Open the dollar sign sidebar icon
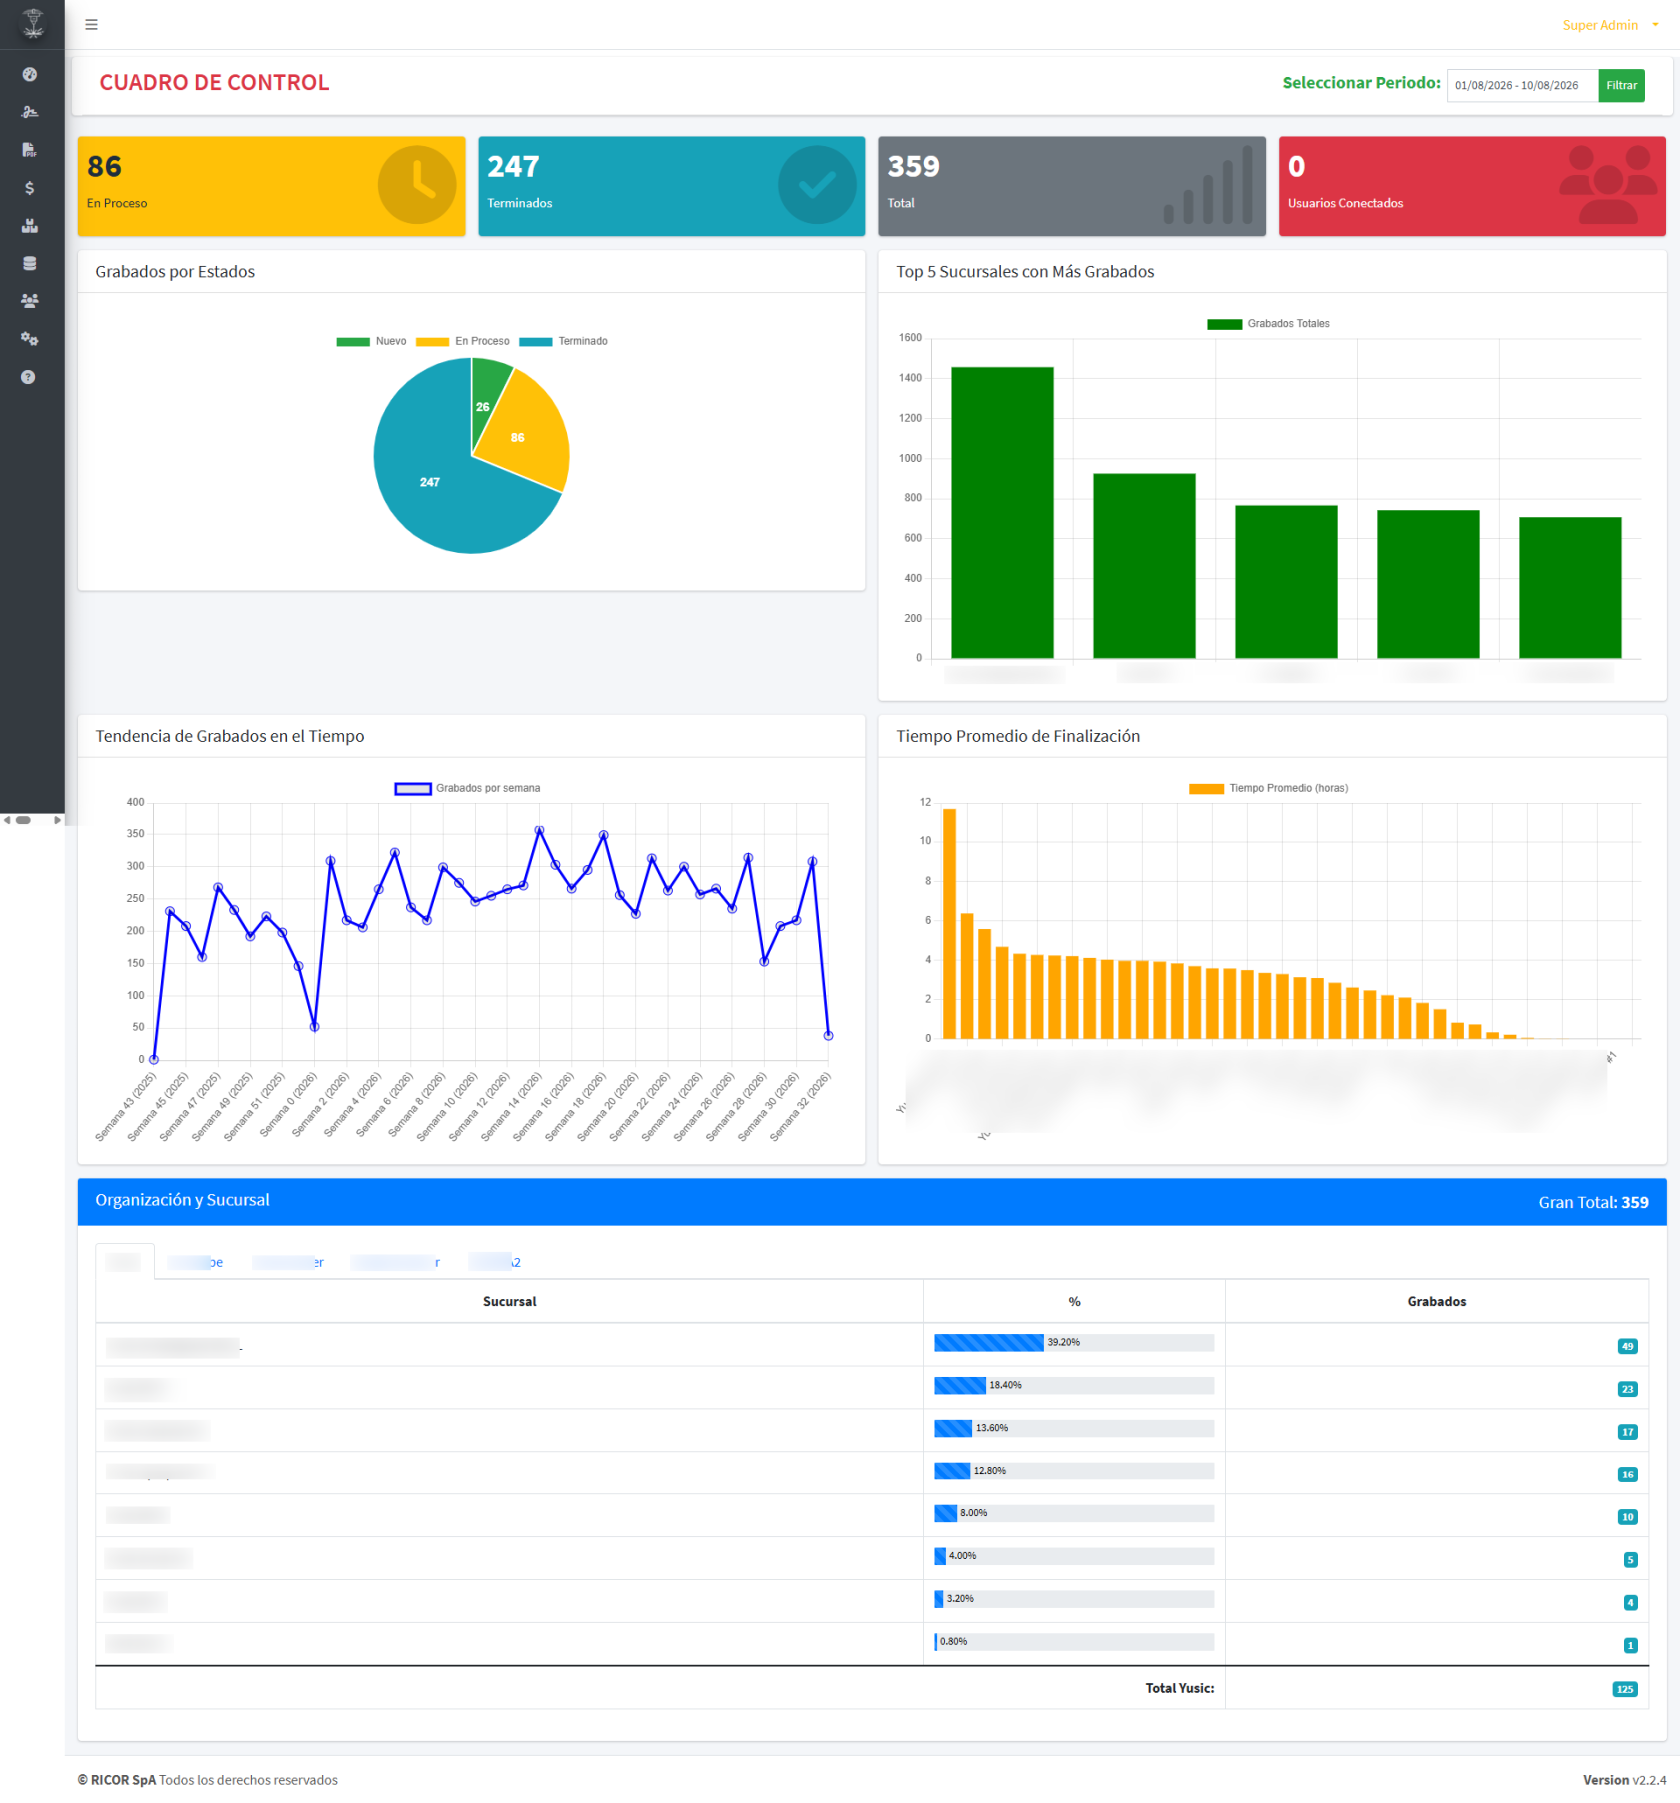1680x1803 pixels. (x=29, y=188)
